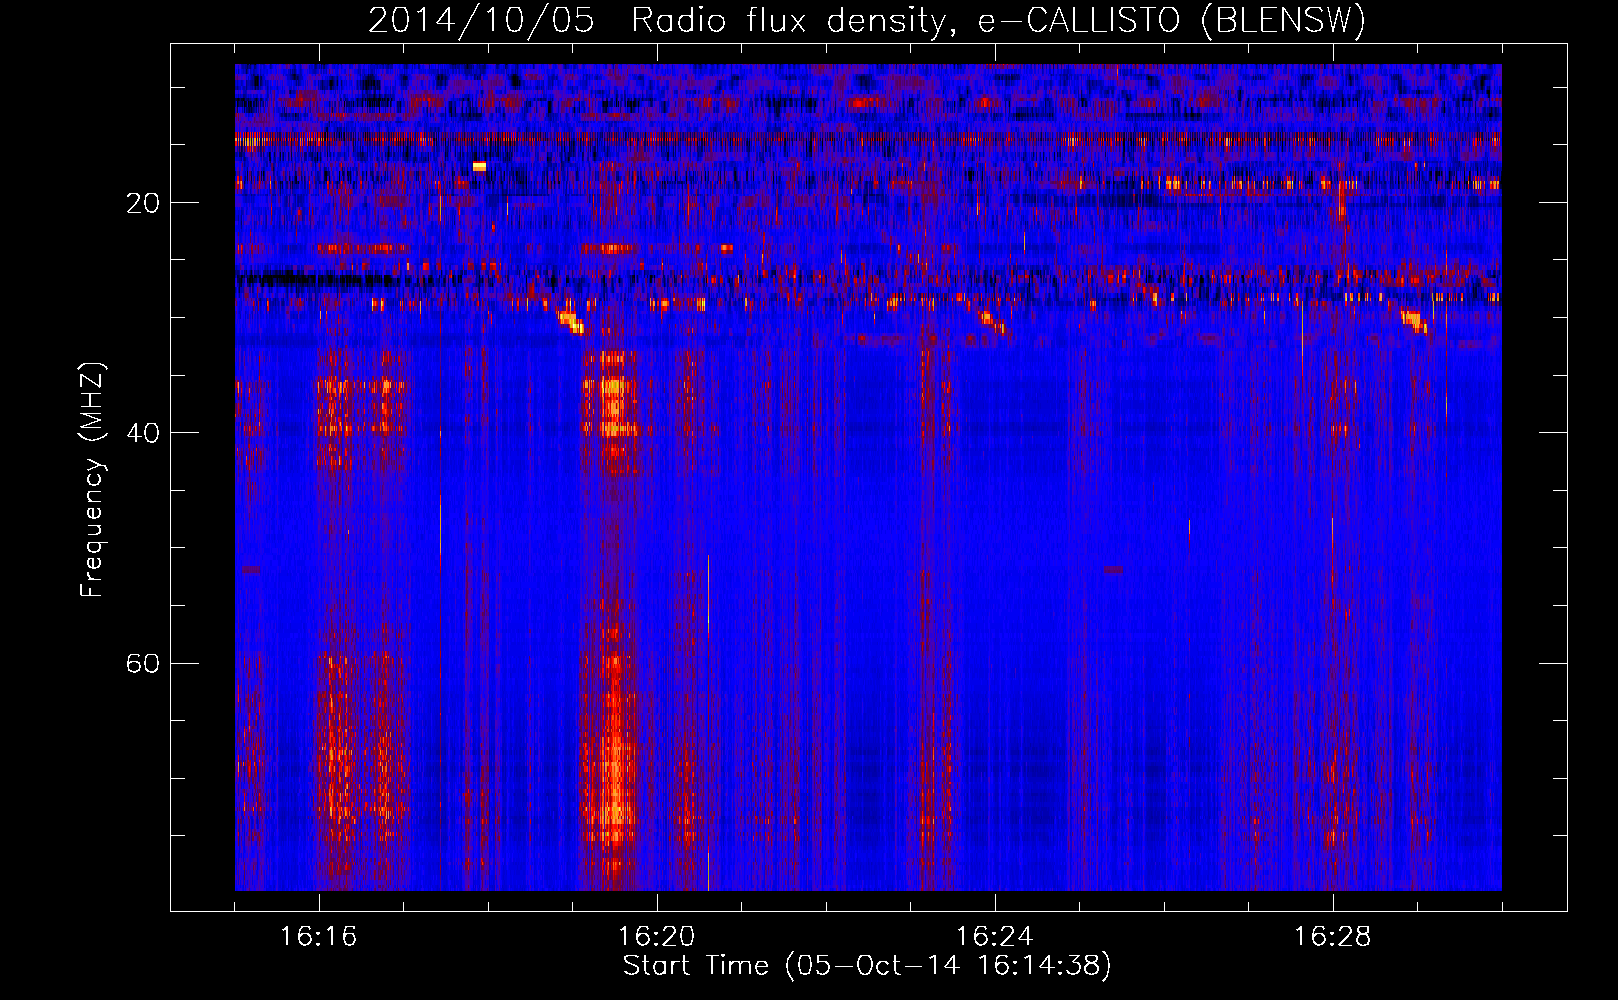Click the 16:20 time tick label

(x=657, y=937)
